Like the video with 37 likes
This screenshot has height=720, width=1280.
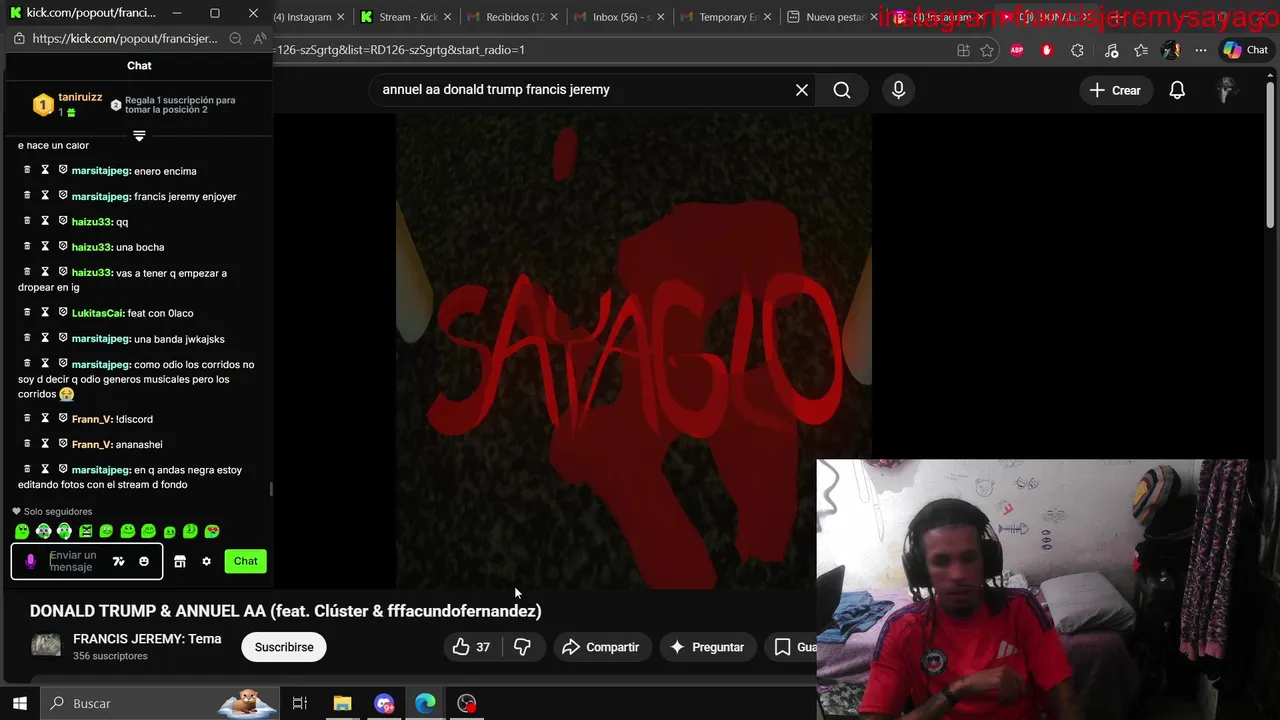(x=471, y=647)
